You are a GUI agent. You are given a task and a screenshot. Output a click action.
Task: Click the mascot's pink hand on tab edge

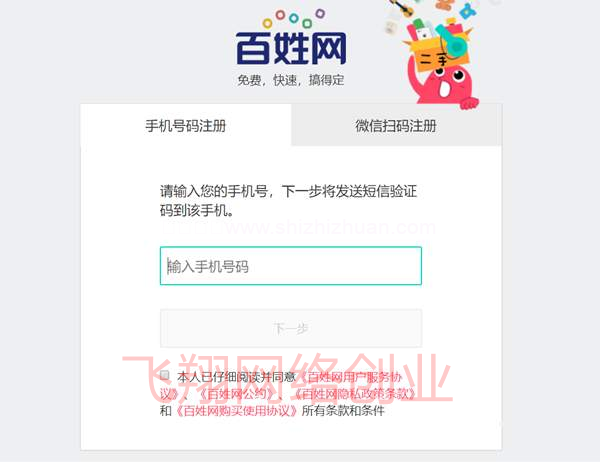coord(469,103)
